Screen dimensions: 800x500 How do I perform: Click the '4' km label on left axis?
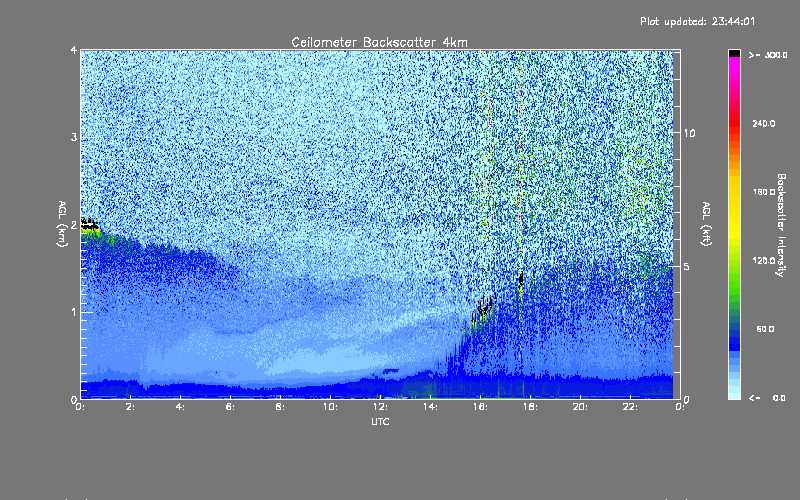(74, 51)
